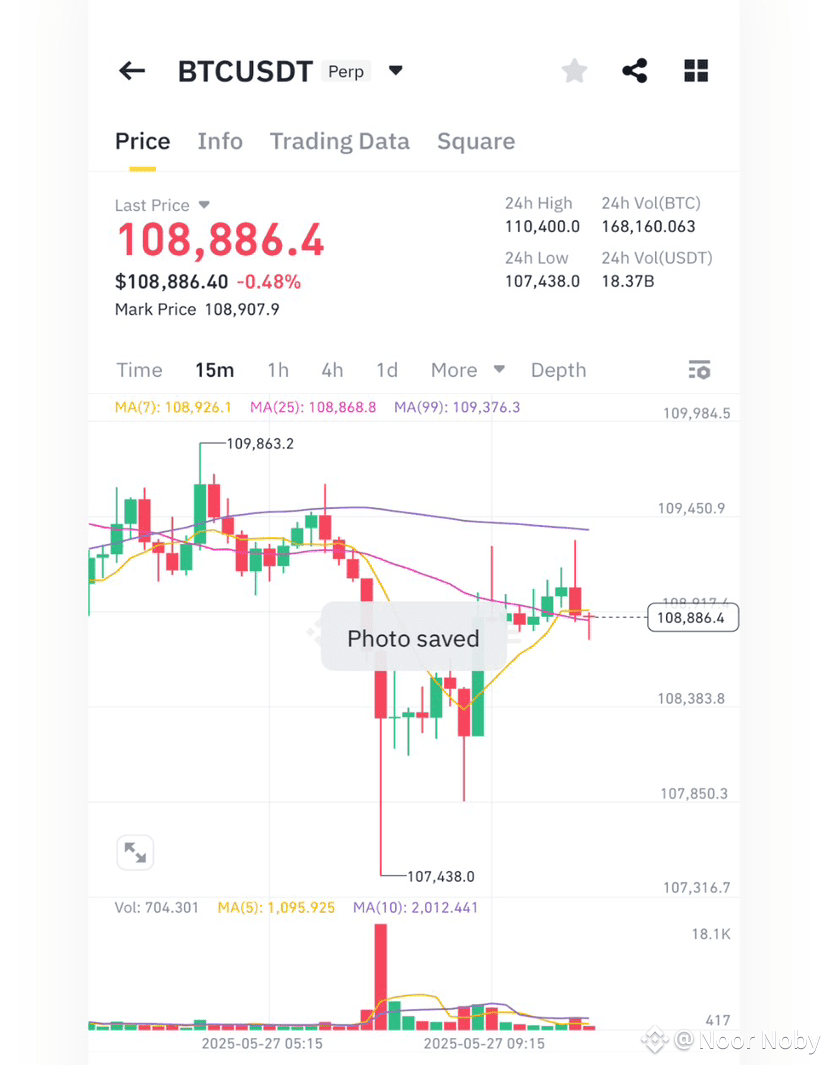Open the Info tab
This screenshot has height=1065, width=828.
coord(220,141)
